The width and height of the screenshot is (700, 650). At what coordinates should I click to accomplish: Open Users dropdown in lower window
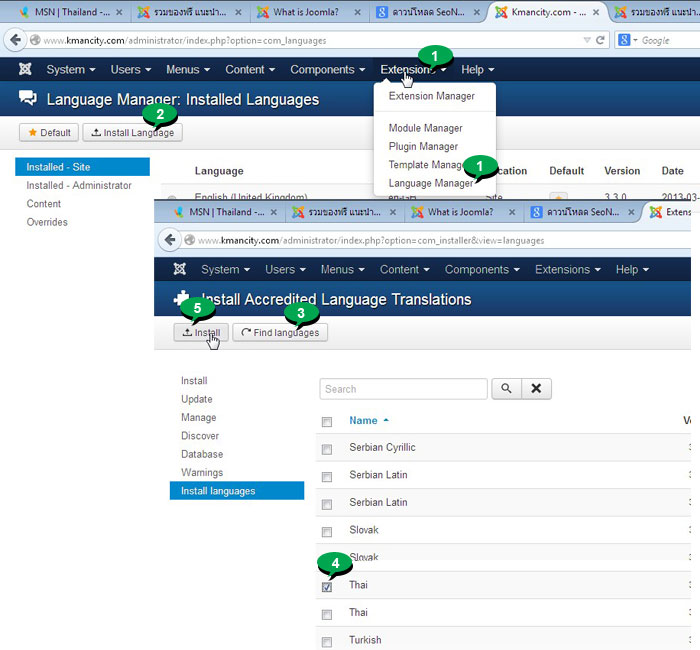285,270
